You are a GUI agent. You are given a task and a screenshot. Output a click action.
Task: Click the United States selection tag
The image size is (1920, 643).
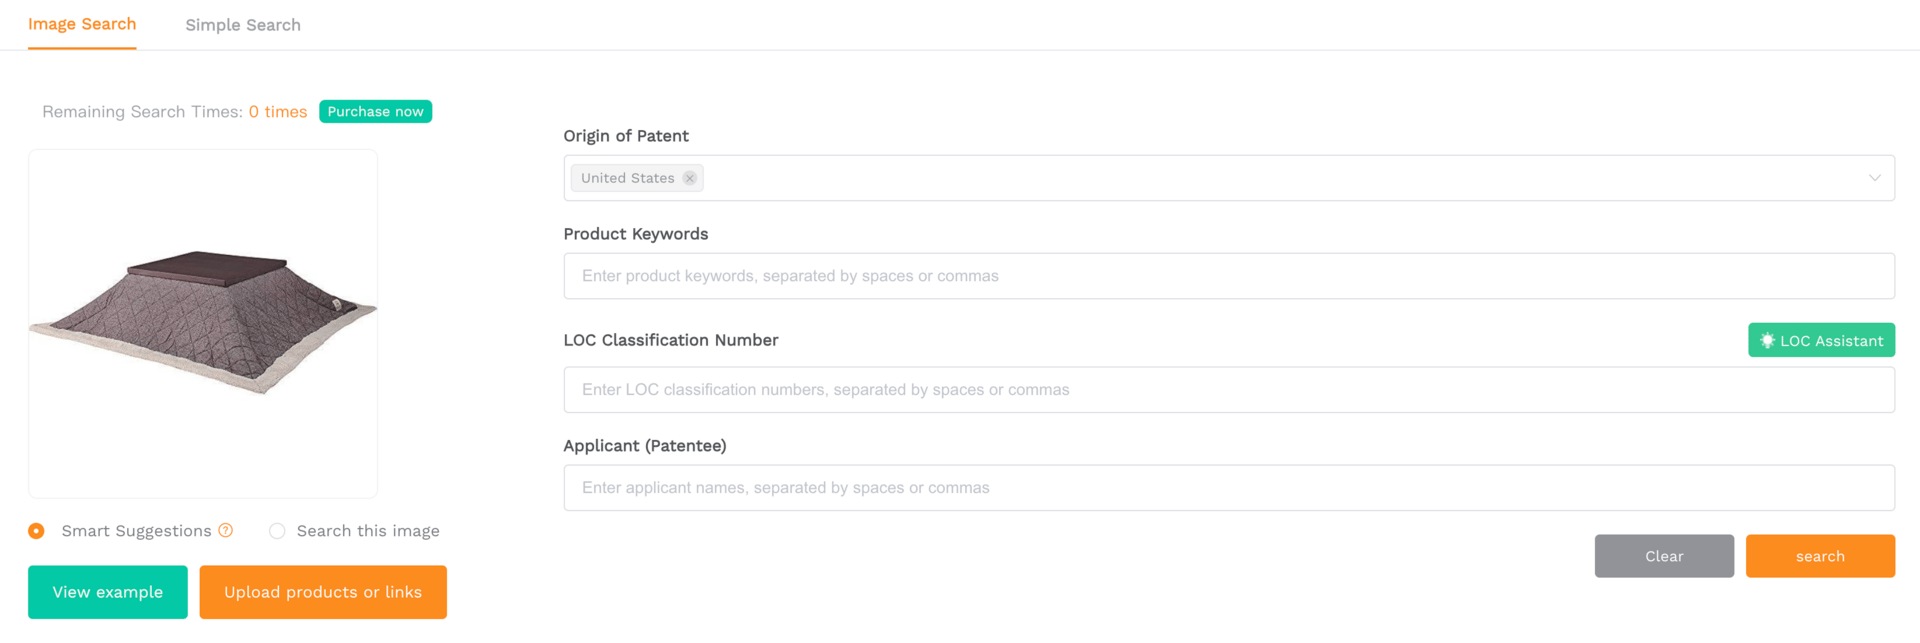click(x=628, y=178)
